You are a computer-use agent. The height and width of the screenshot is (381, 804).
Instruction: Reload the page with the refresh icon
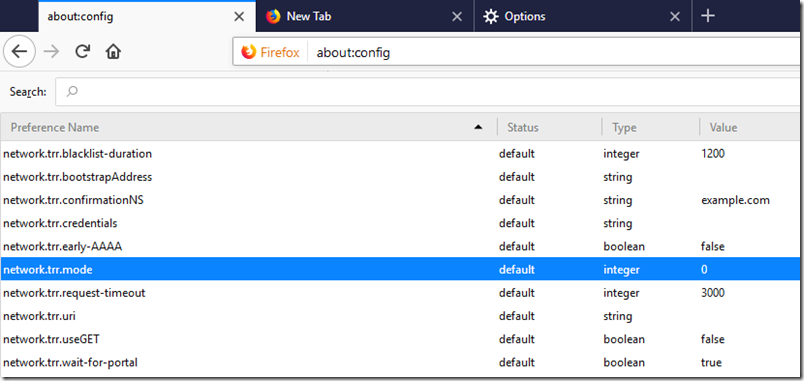tap(83, 51)
